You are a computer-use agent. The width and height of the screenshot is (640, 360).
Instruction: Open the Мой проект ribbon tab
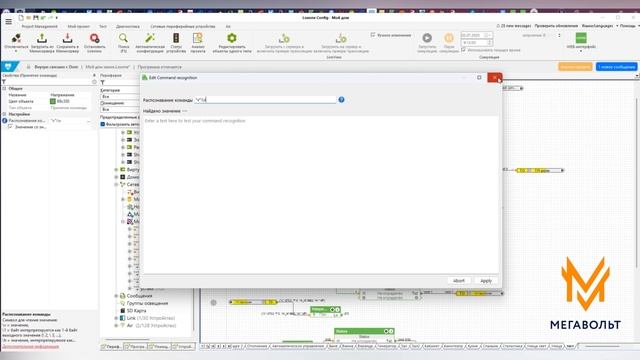pos(78,27)
